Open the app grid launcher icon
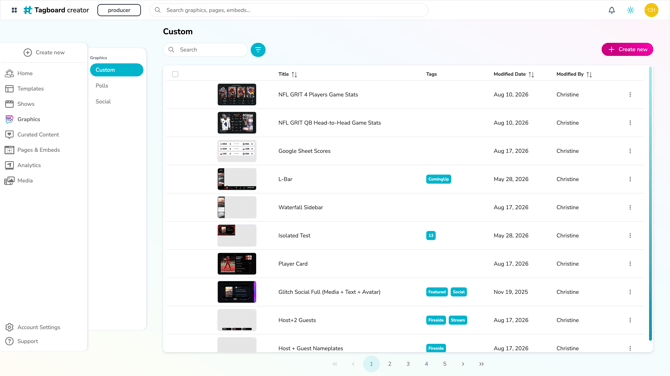Viewport: 670px width, 376px height. coord(14,10)
